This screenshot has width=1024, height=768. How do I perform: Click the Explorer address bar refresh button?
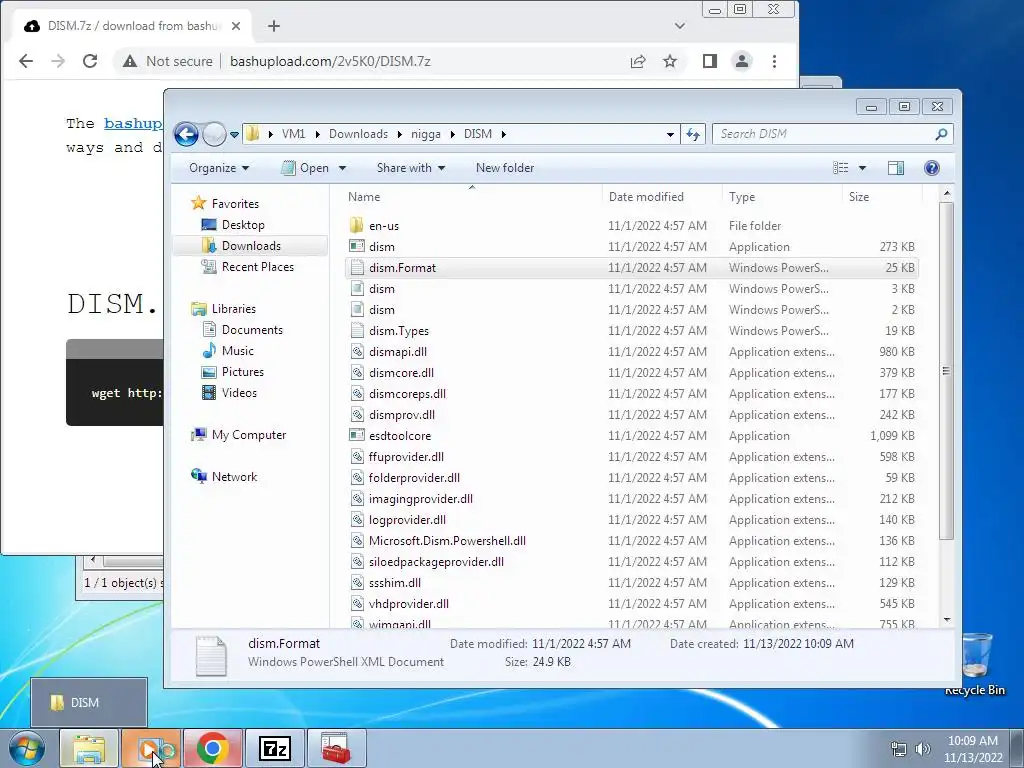[692, 135]
